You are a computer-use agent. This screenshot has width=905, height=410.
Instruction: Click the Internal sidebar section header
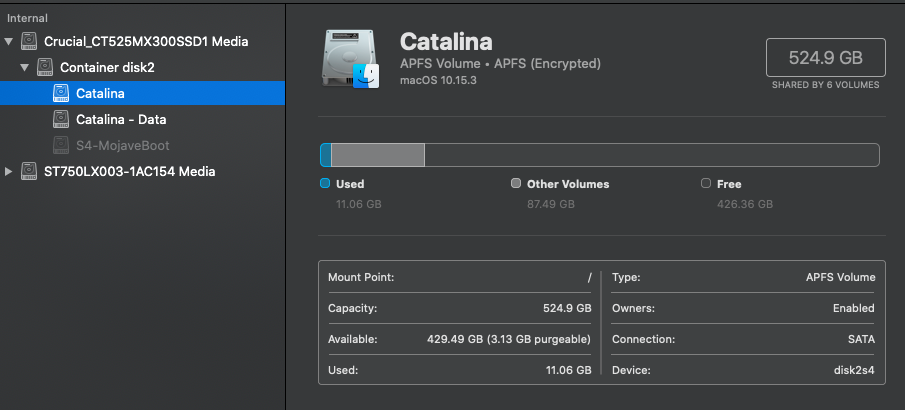coord(27,18)
